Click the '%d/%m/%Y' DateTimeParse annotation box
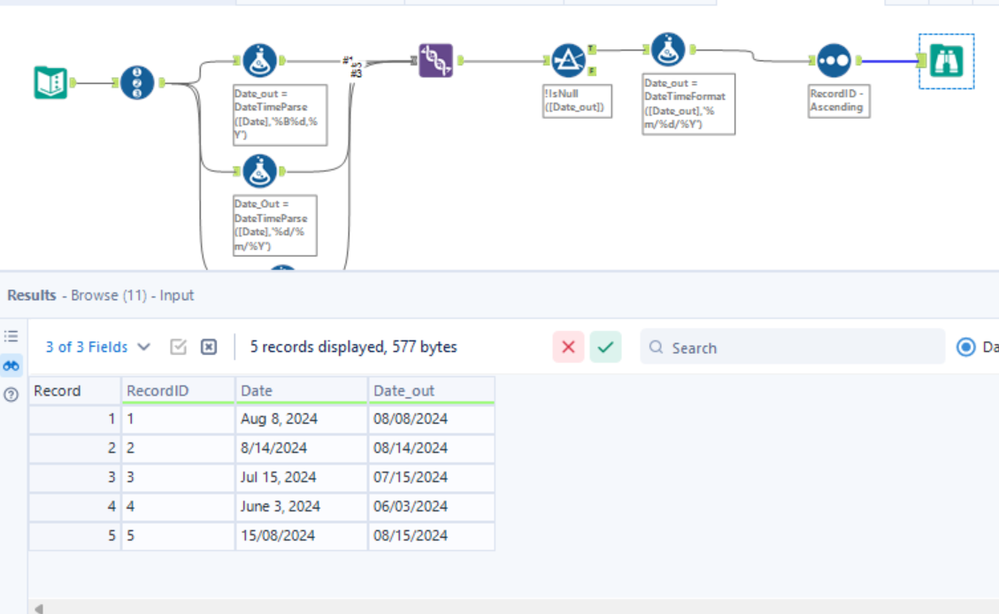The width and height of the screenshot is (999, 614). click(x=275, y=225)
